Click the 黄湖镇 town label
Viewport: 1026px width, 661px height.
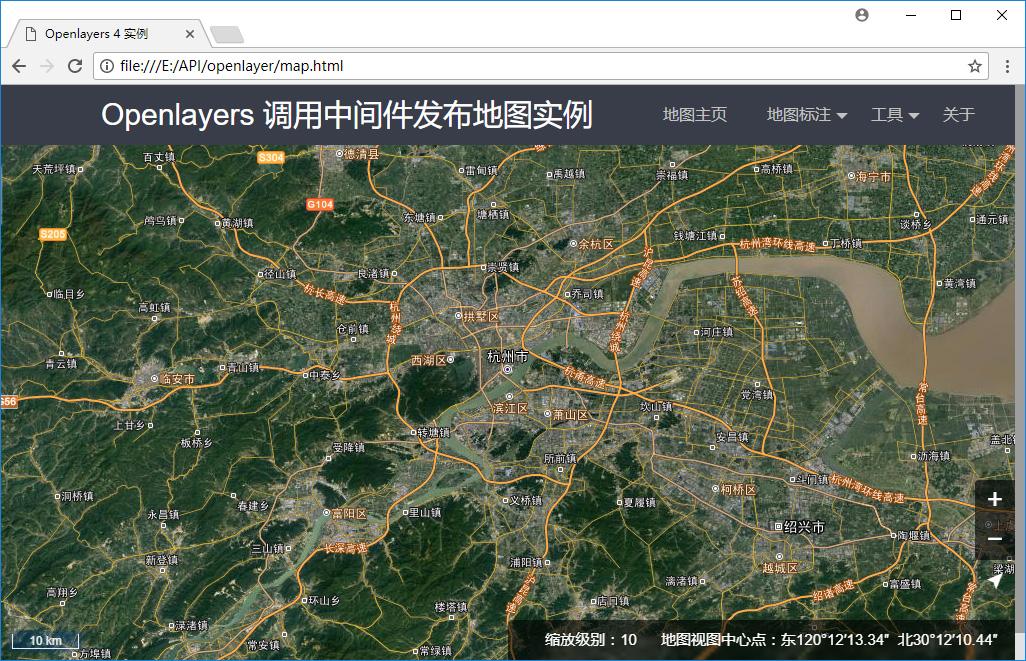pos(238,223)
